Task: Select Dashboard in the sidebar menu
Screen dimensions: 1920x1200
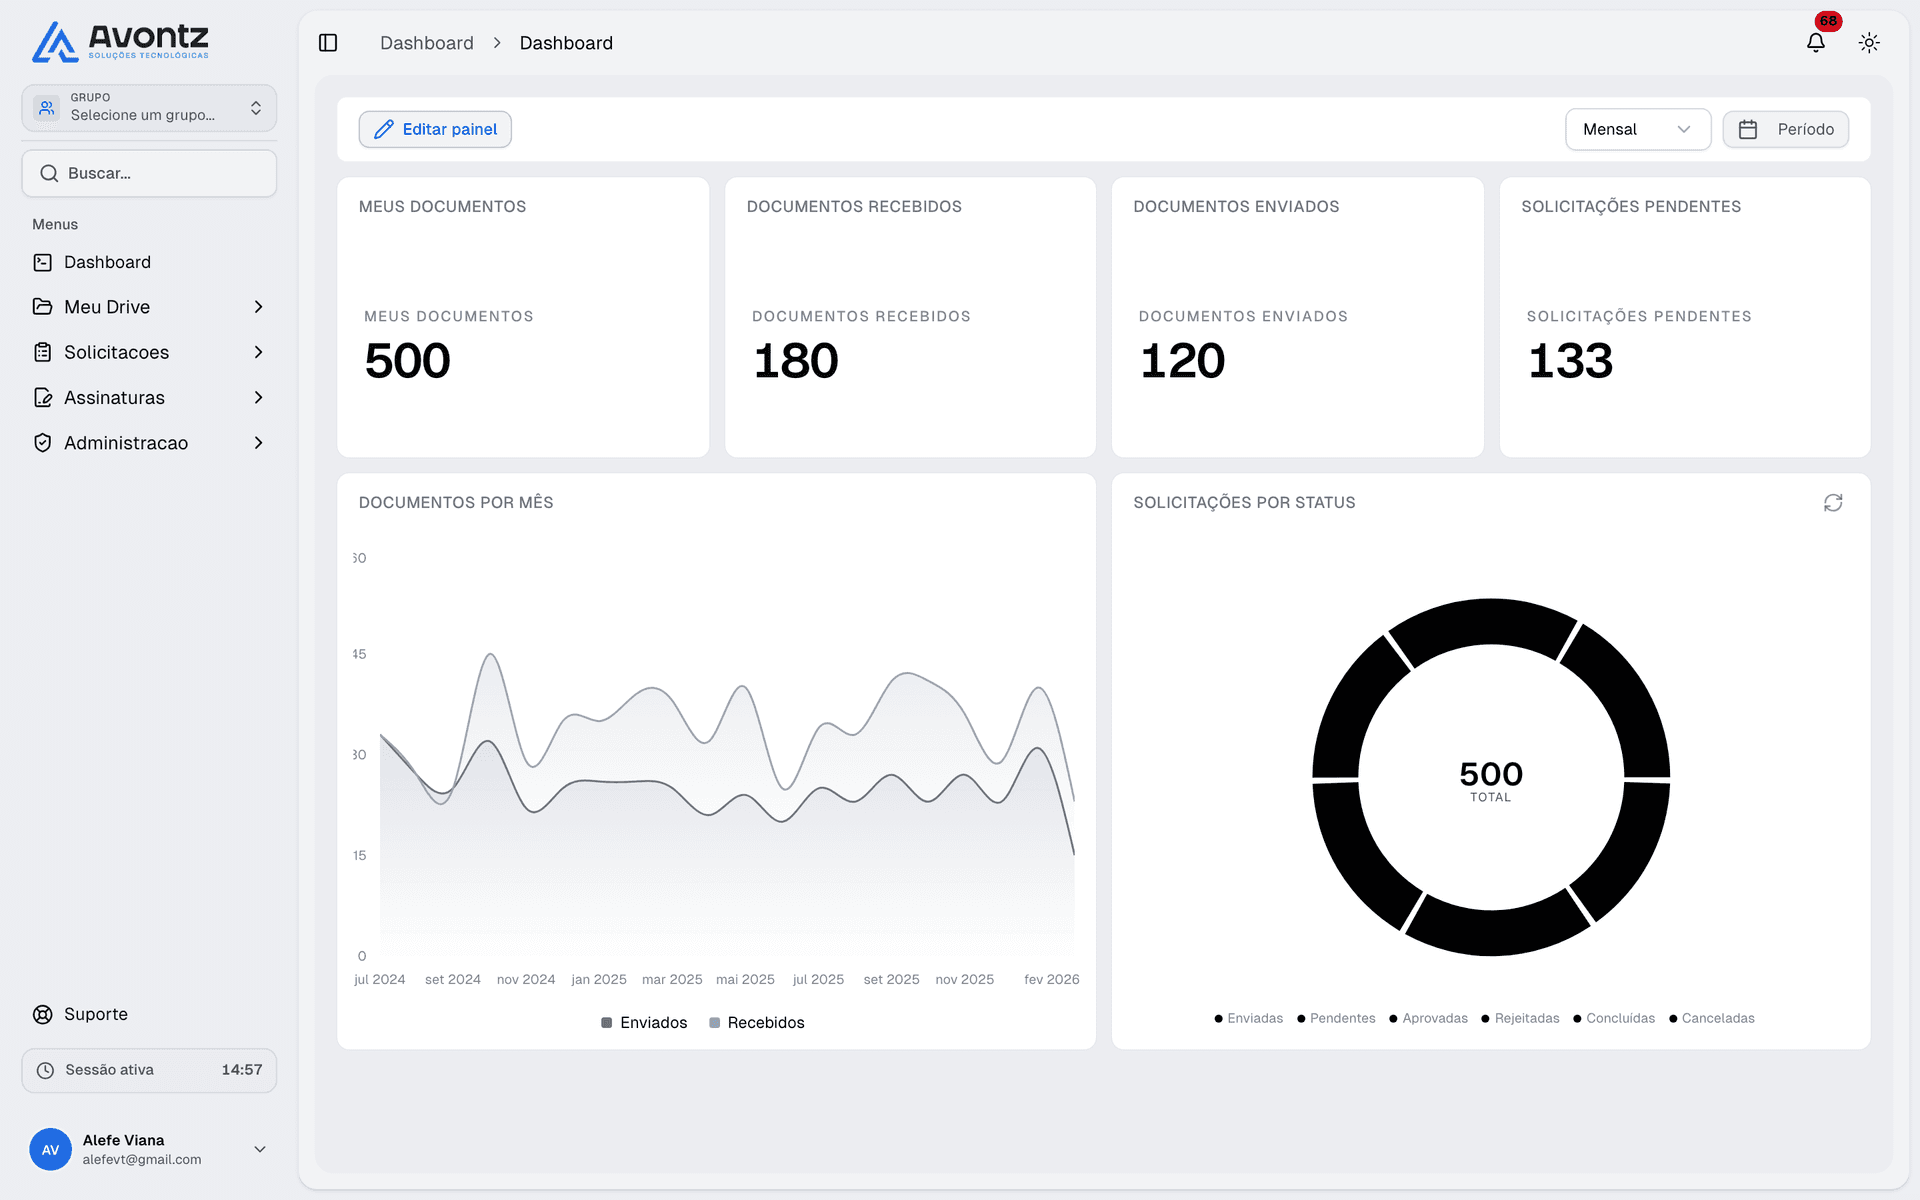Action: point(105,261)
